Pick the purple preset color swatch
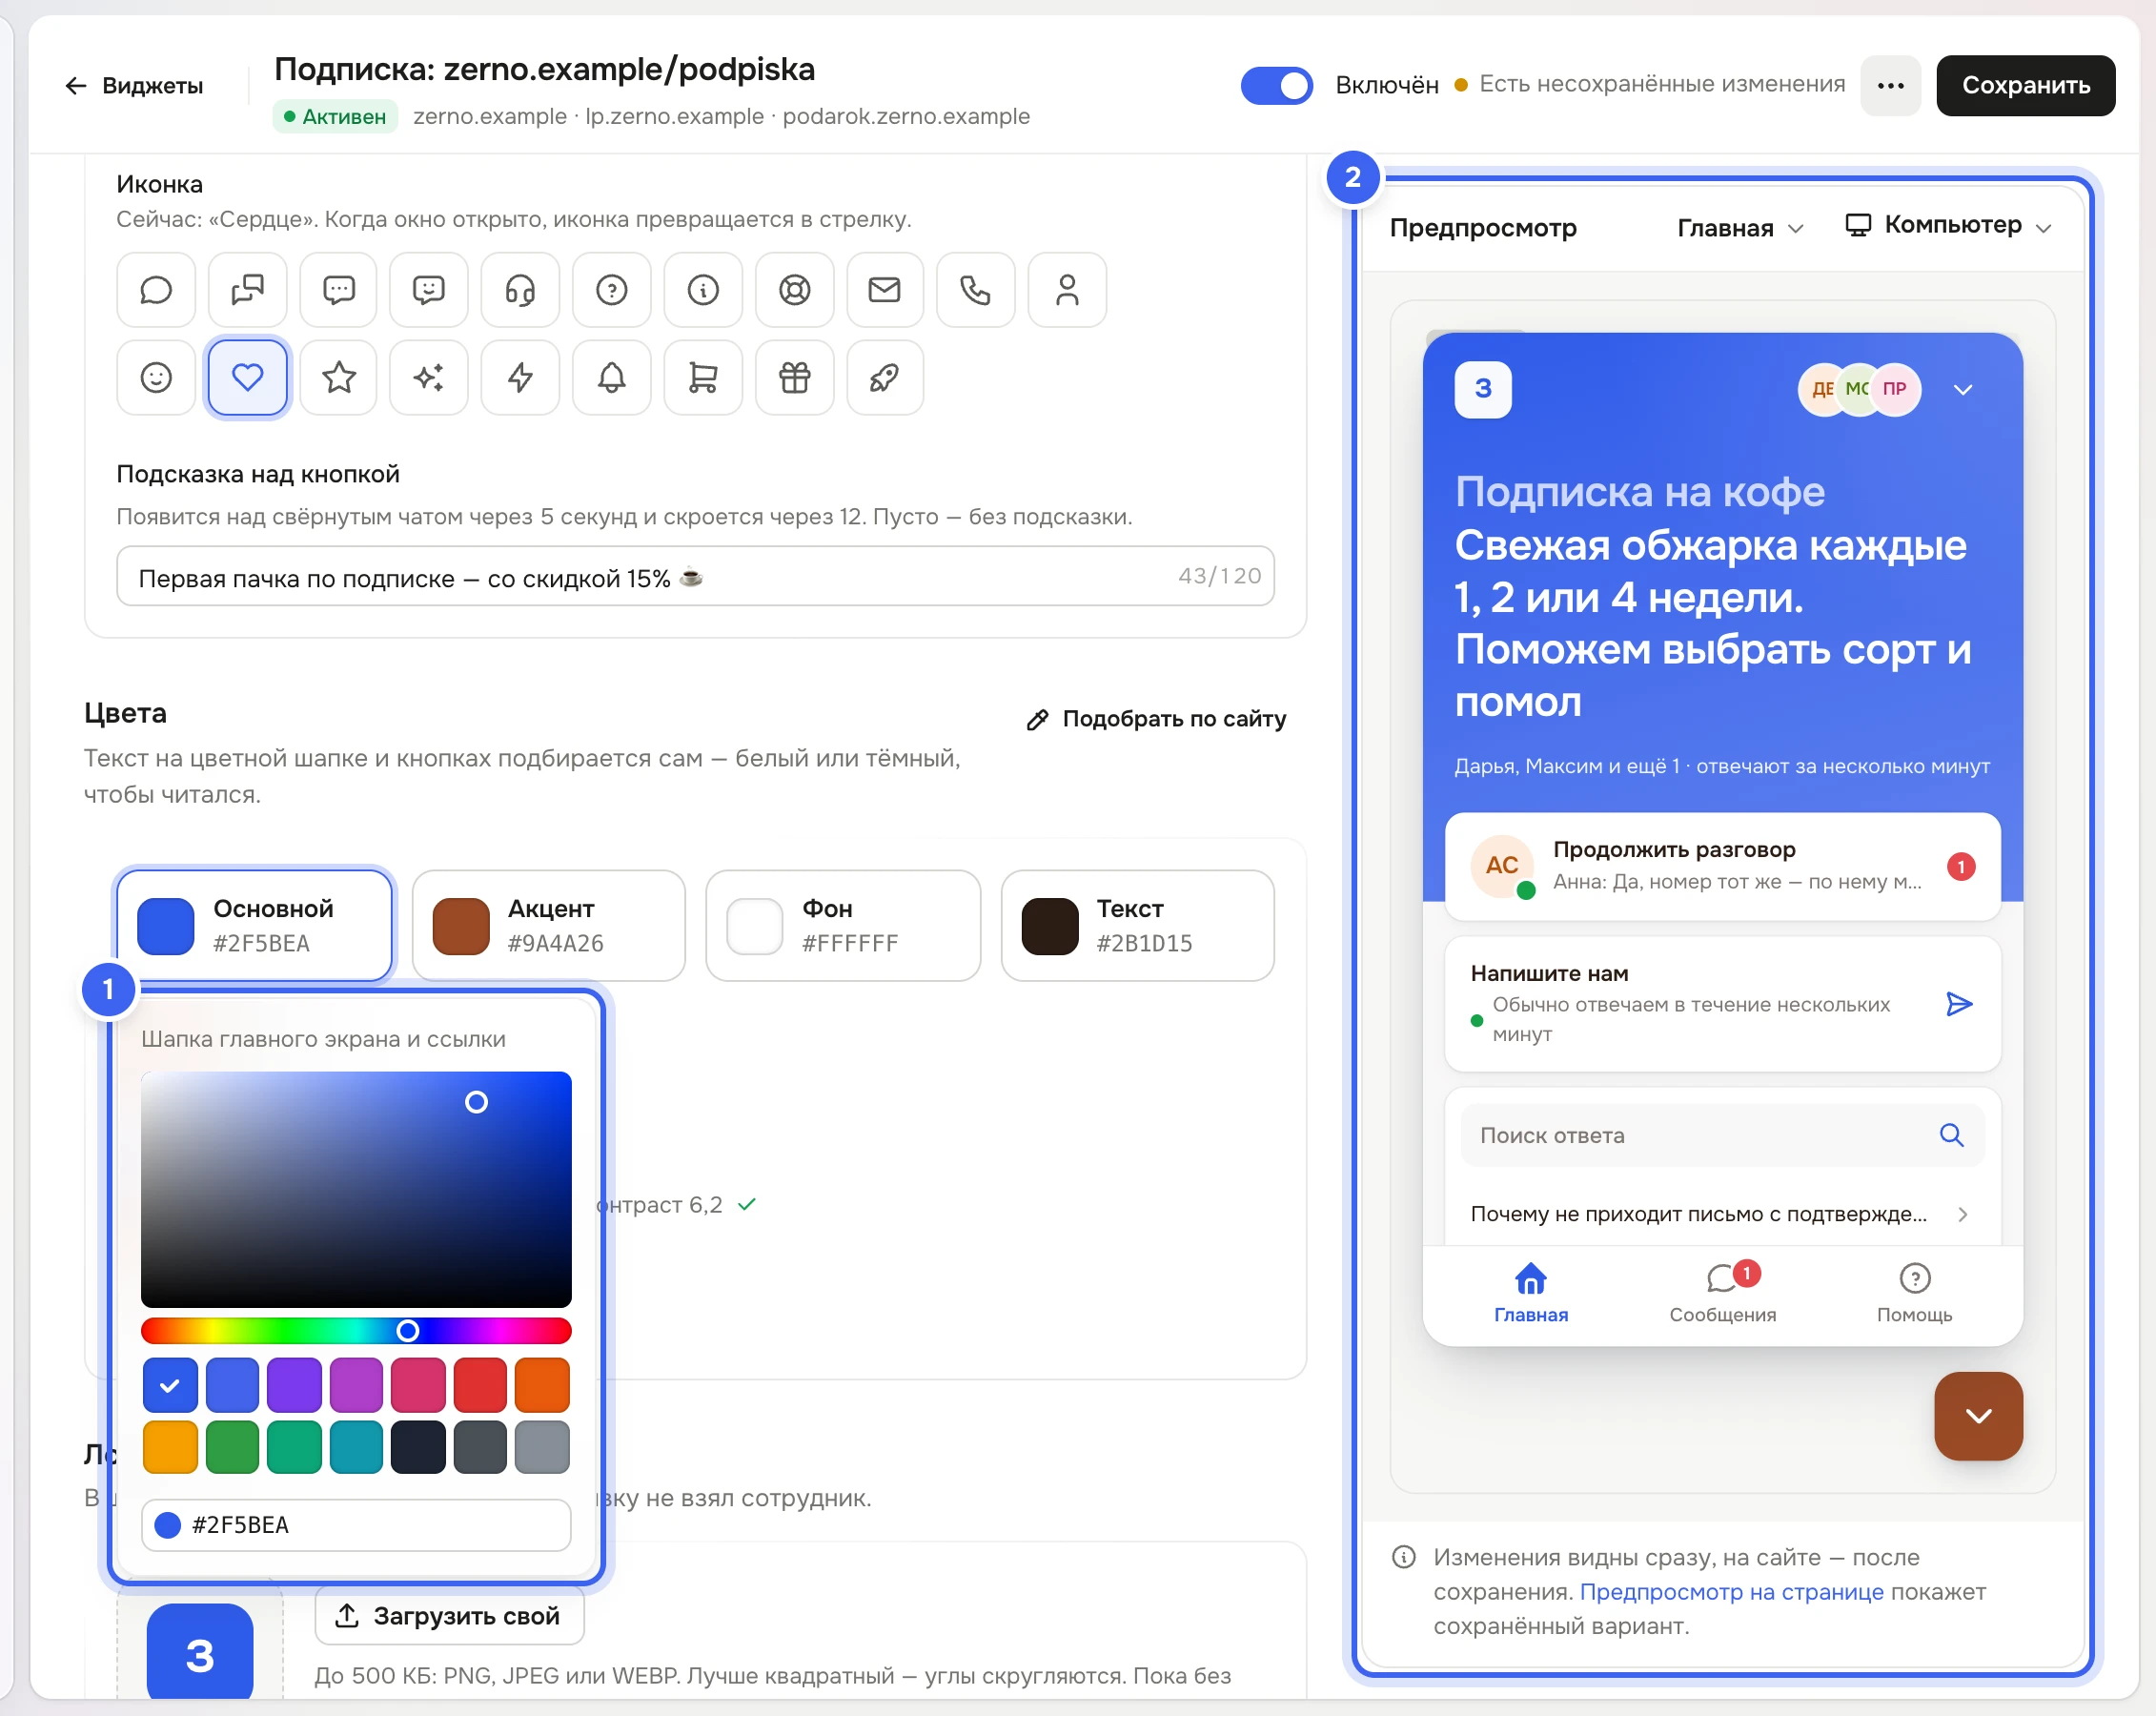2156x1716 pixels. (294, 1385)
